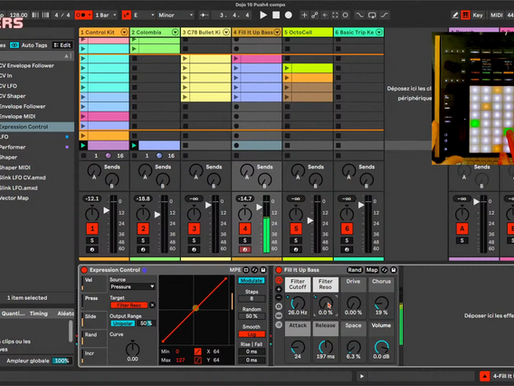The image size is (514, 386).
Task: Toggle the automation arm icon
Action: (315, 15)
